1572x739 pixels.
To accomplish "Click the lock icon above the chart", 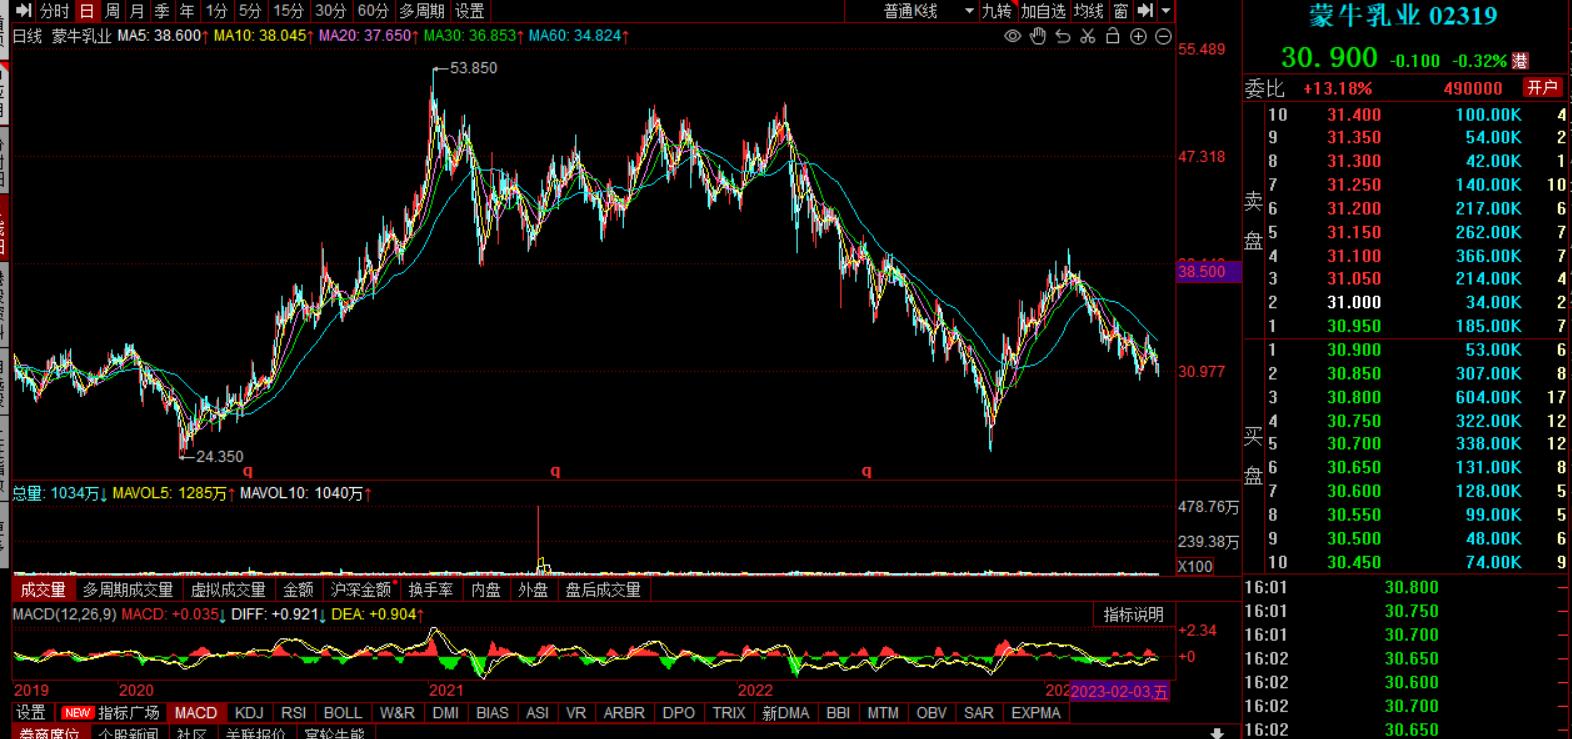I will pos(1113,37).
